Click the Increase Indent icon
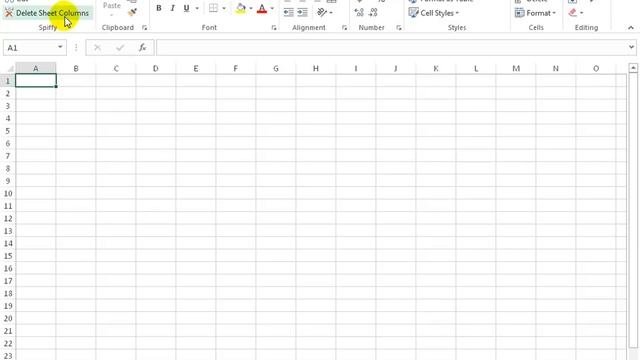Screen dimensions: 640x360 pyautogui.click(x=302, y=13)
